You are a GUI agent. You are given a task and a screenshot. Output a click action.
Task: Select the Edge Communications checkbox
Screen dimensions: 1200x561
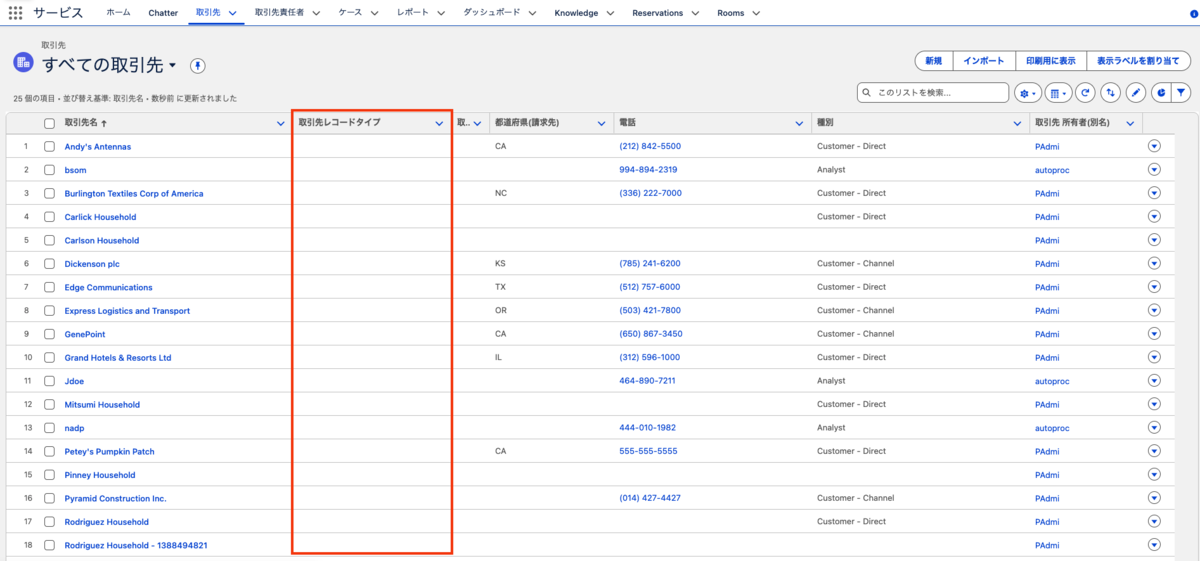49,287
